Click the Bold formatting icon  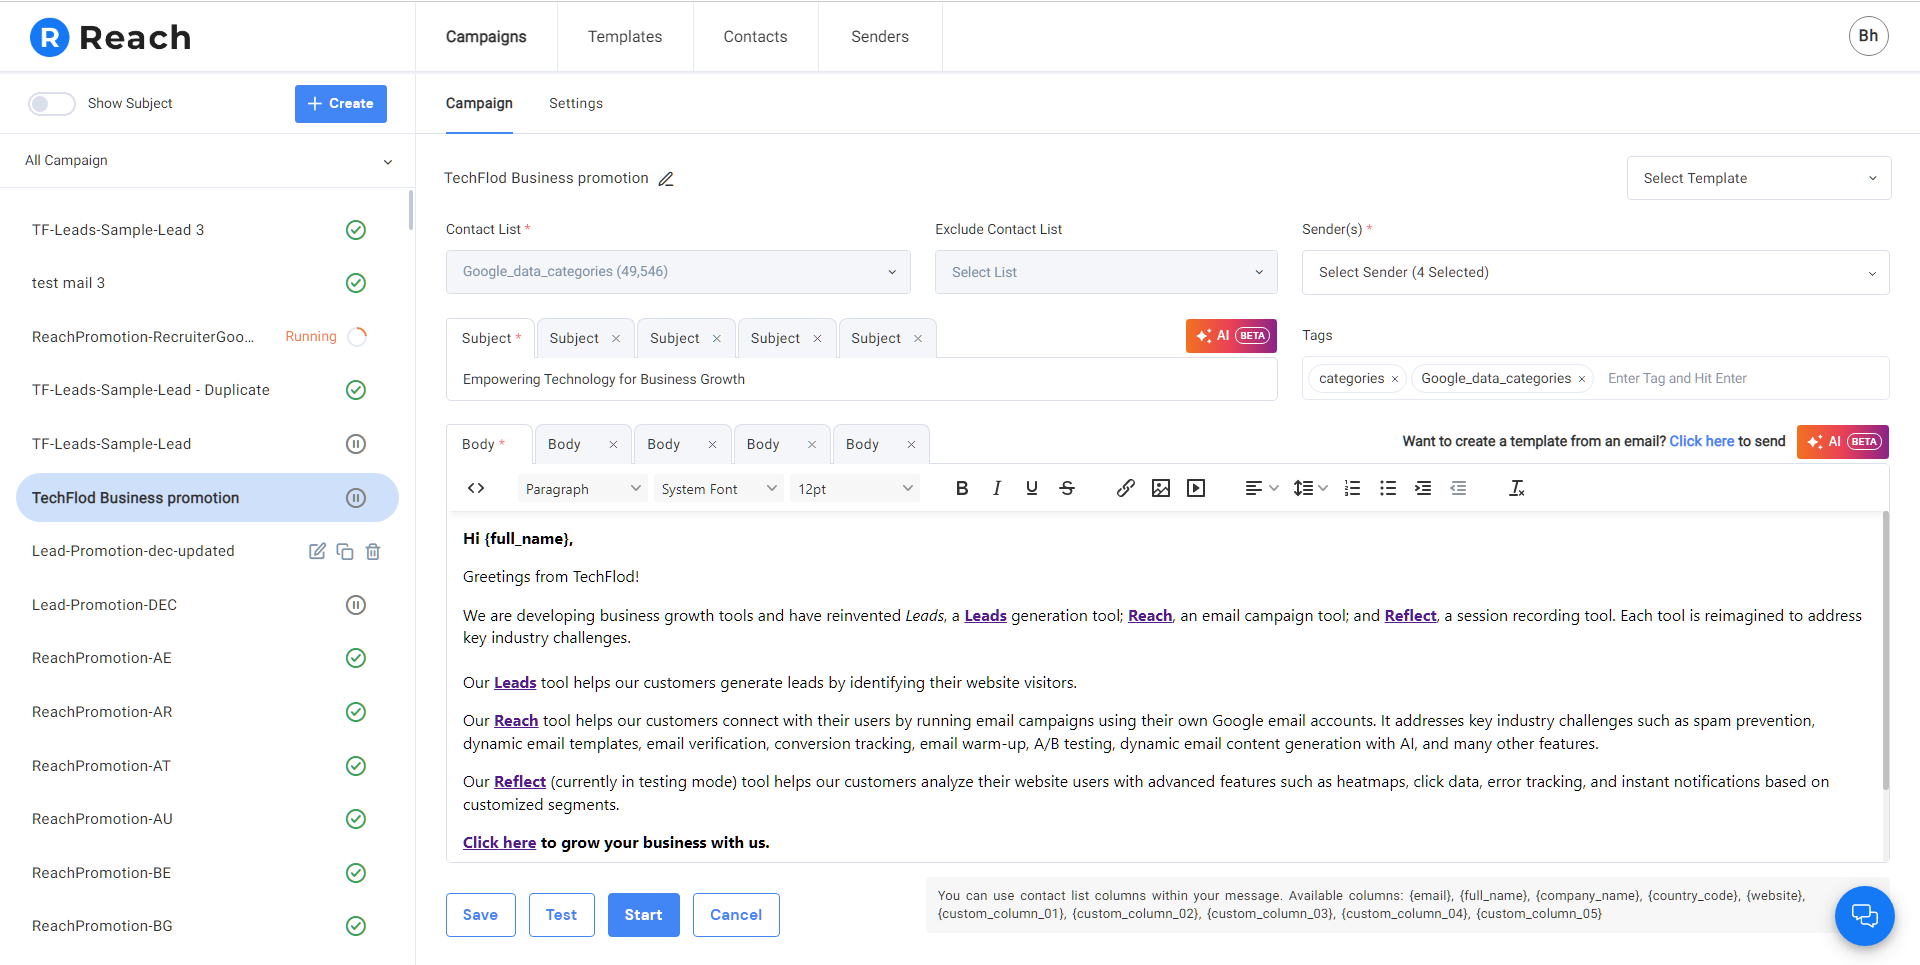coord(962,488)
